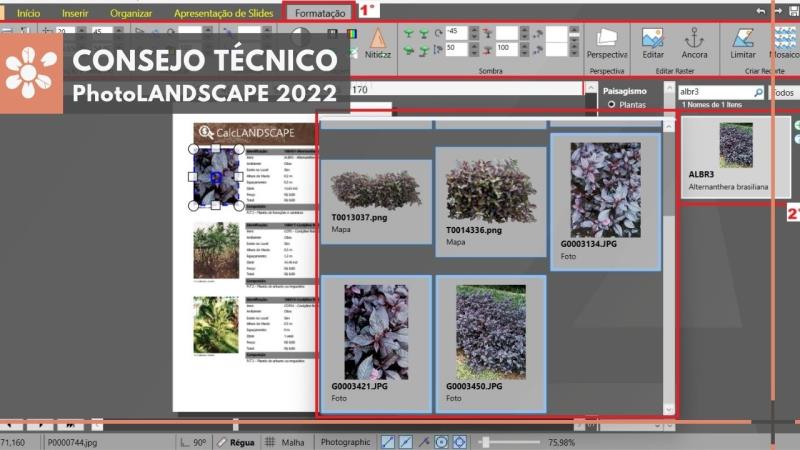
Task: Open the Organizar tab
Action: 131,13
